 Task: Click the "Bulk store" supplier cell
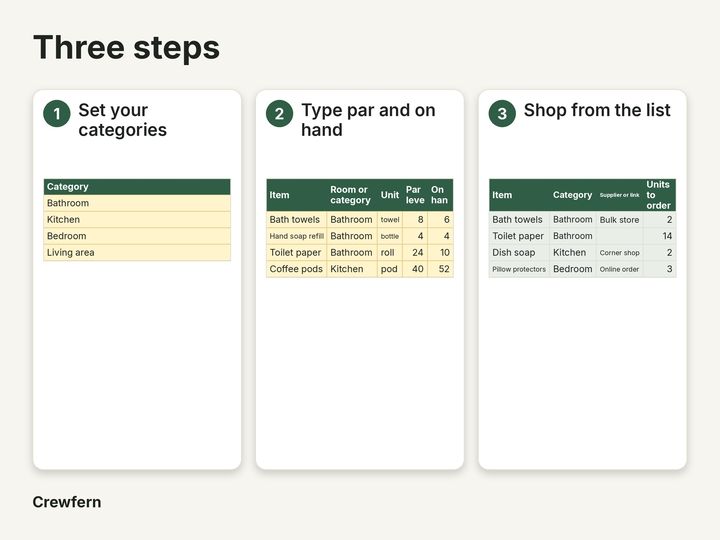click(620, 219)
